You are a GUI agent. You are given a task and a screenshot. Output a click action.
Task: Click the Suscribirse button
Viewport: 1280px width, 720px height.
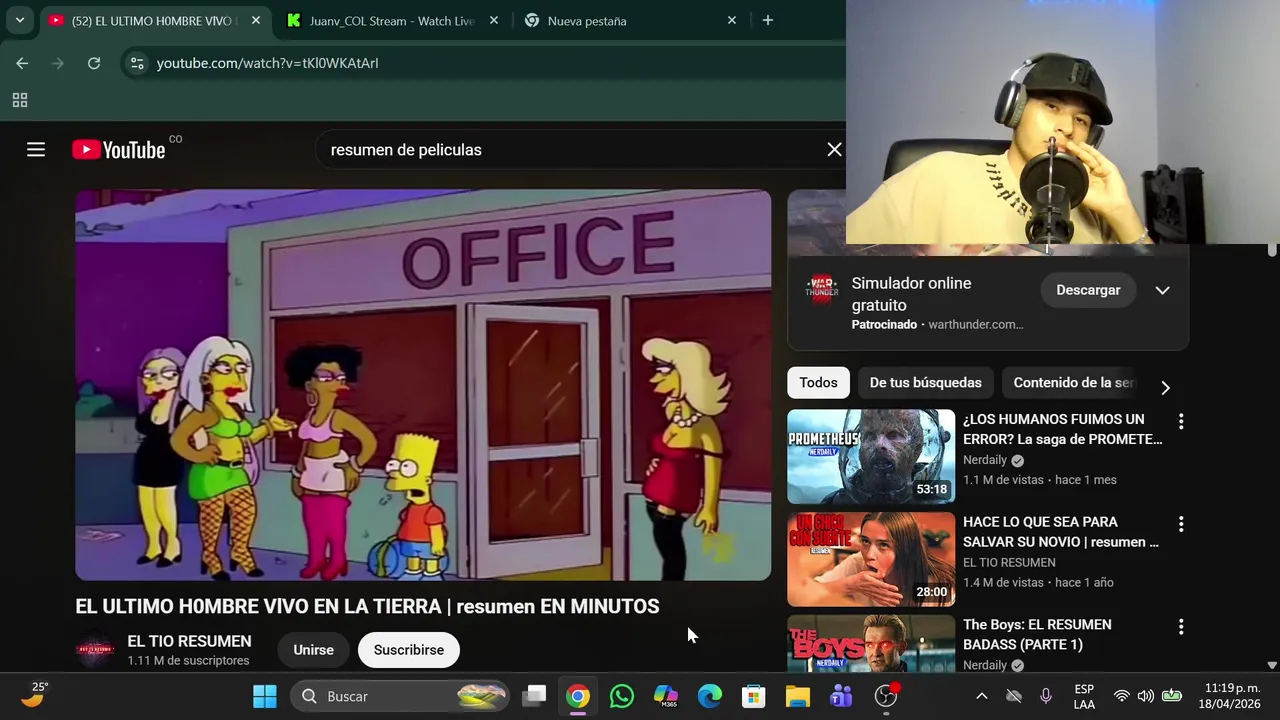pos(409,650)
